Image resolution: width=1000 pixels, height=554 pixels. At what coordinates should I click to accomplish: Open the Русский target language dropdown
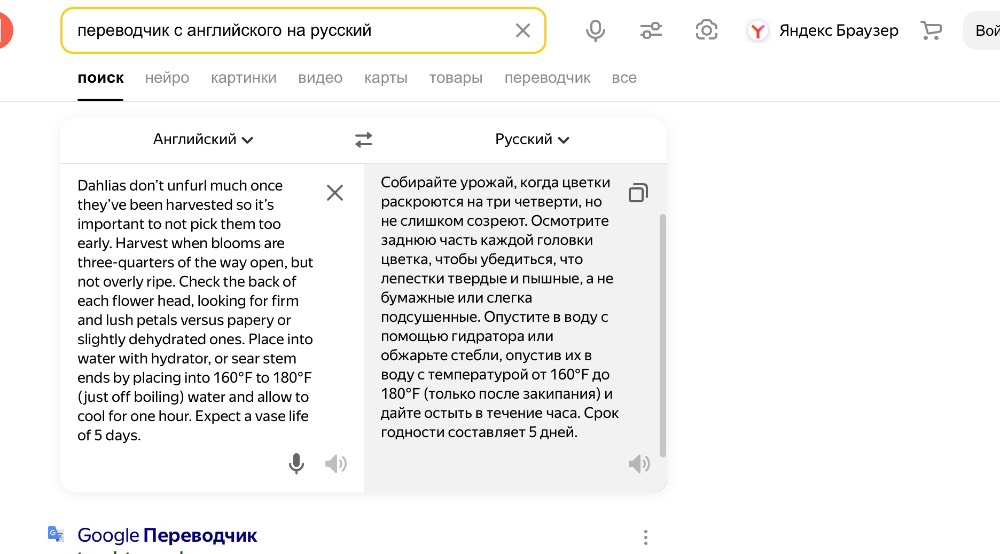pyautogui.click(x=532, y=139)
